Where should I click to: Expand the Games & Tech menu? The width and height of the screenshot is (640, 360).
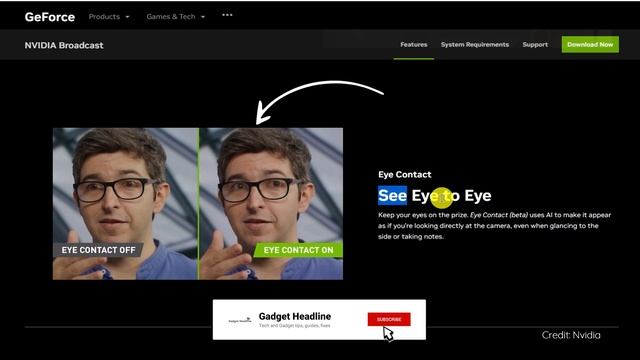pyautogui.click(x=176, y=17)
